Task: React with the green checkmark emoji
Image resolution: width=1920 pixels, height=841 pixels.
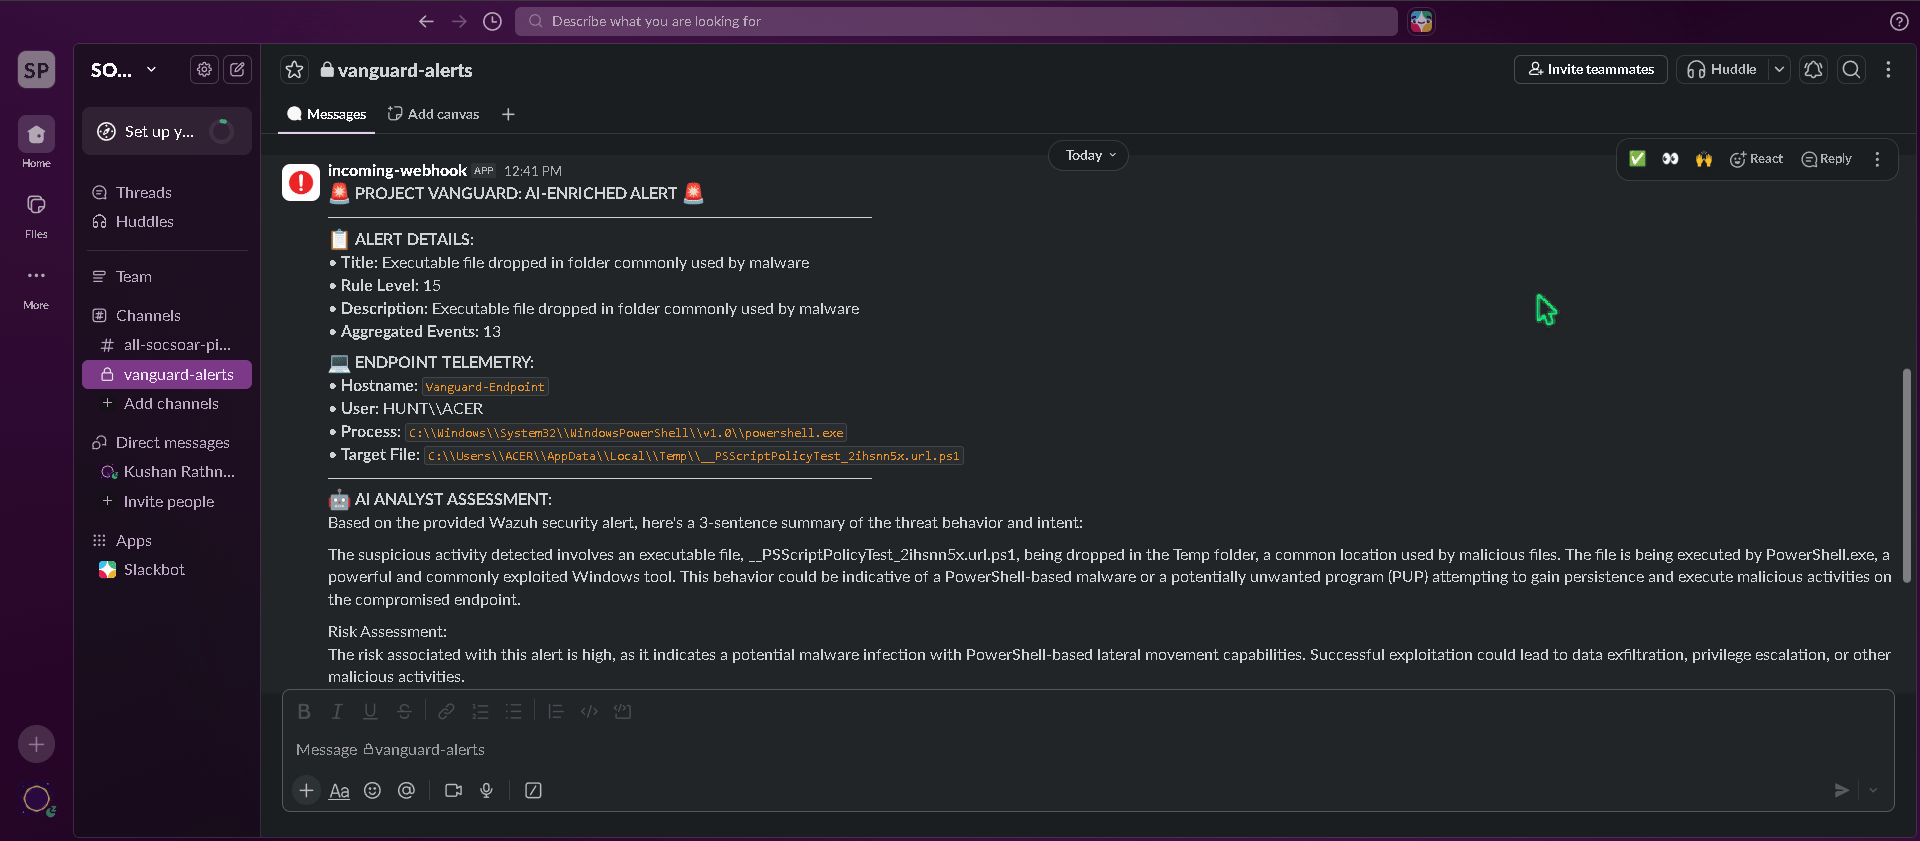Action: 1637,159
